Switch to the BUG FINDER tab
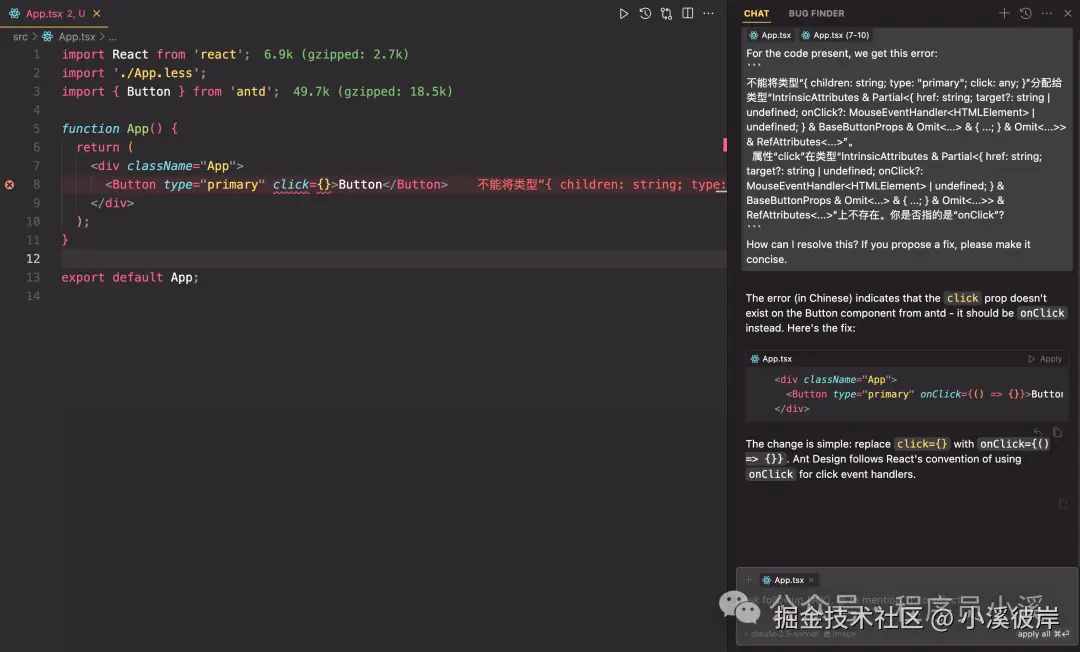This screenshot has height=652, width=1080. (x=816, y=13)
